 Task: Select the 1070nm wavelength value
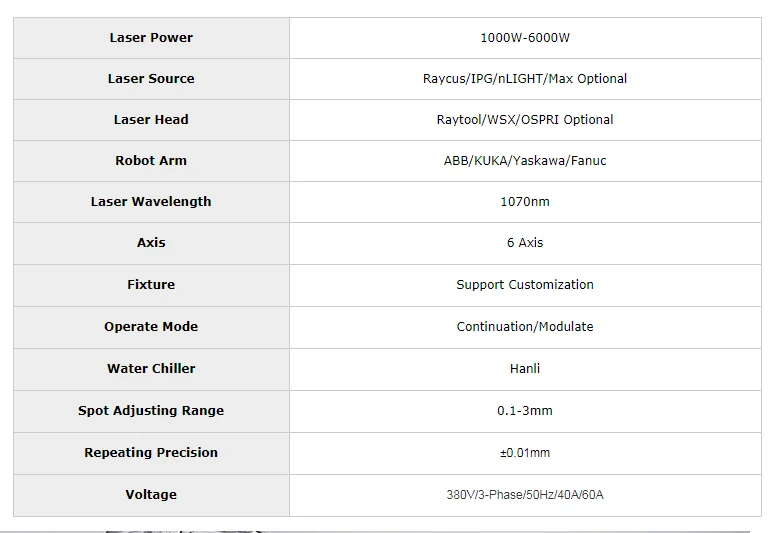point(525,202)
